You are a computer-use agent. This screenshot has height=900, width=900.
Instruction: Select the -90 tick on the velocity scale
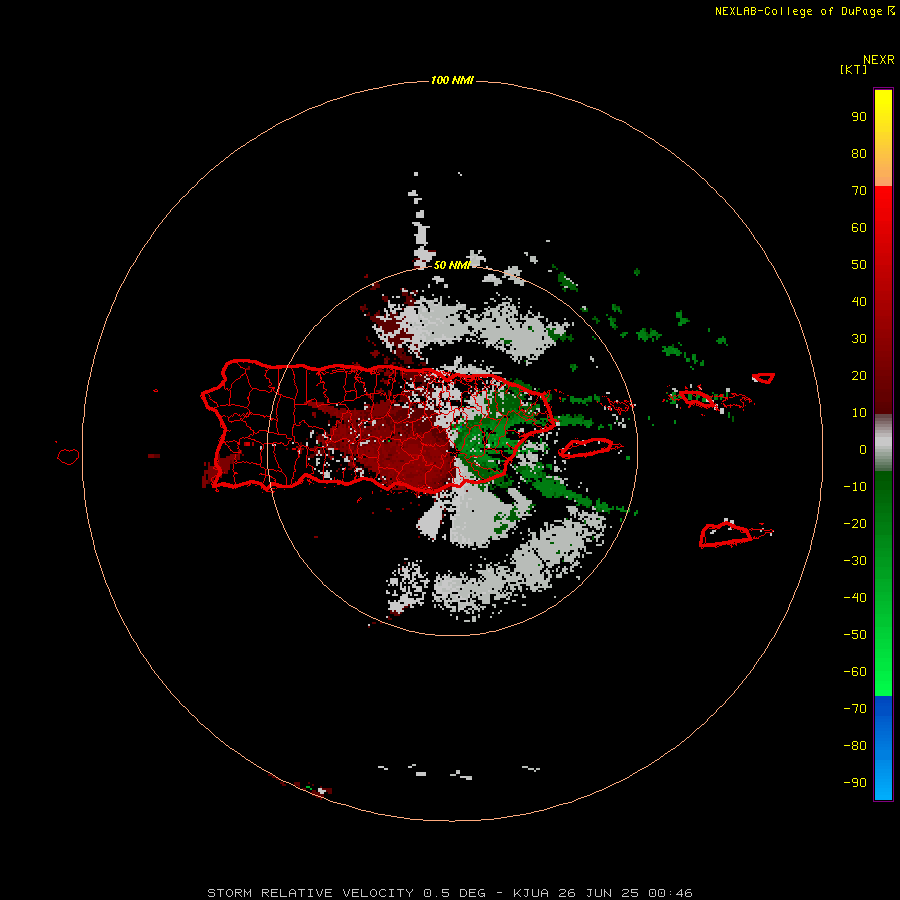click(x=855, y=783)
